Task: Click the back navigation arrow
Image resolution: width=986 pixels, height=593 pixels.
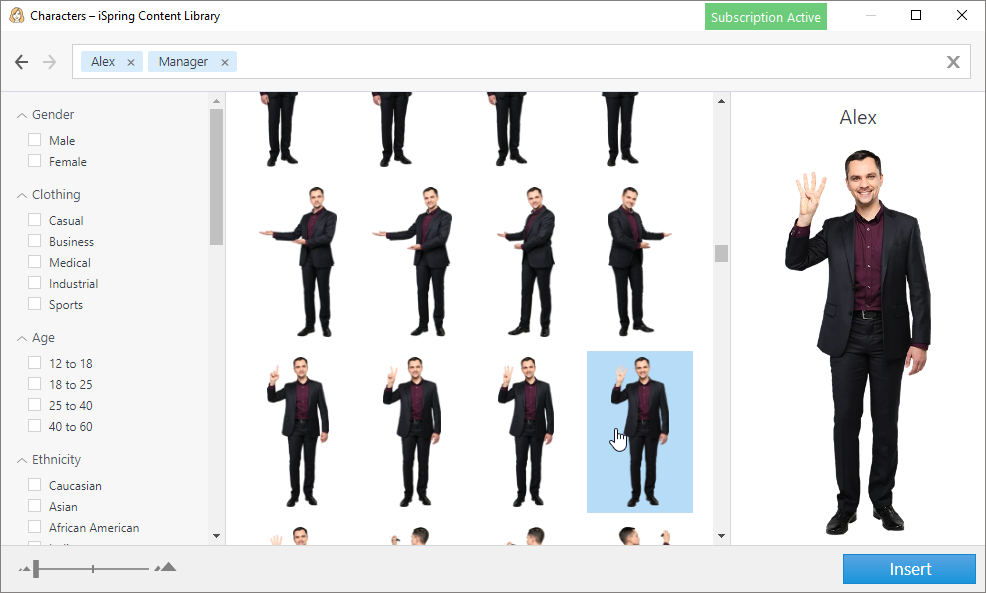Action: coord(22,61)
